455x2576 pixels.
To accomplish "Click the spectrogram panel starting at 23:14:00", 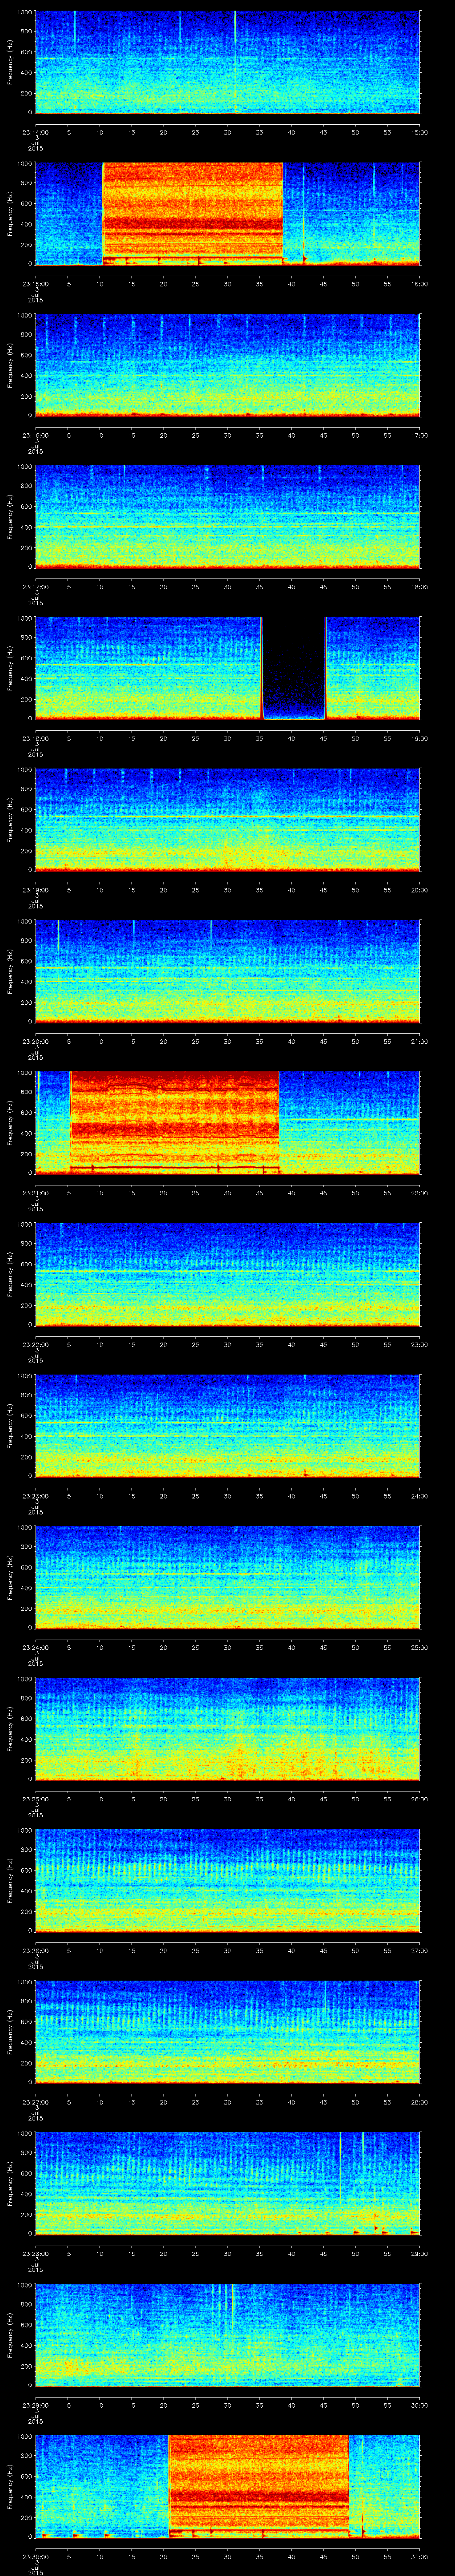I will tap(228, 62).
